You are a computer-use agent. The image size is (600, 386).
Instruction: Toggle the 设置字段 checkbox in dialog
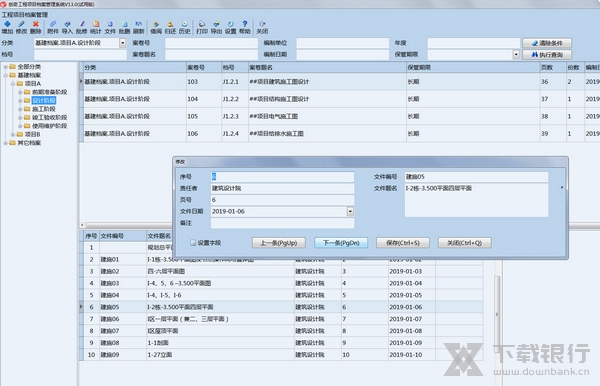pos(193,243)
